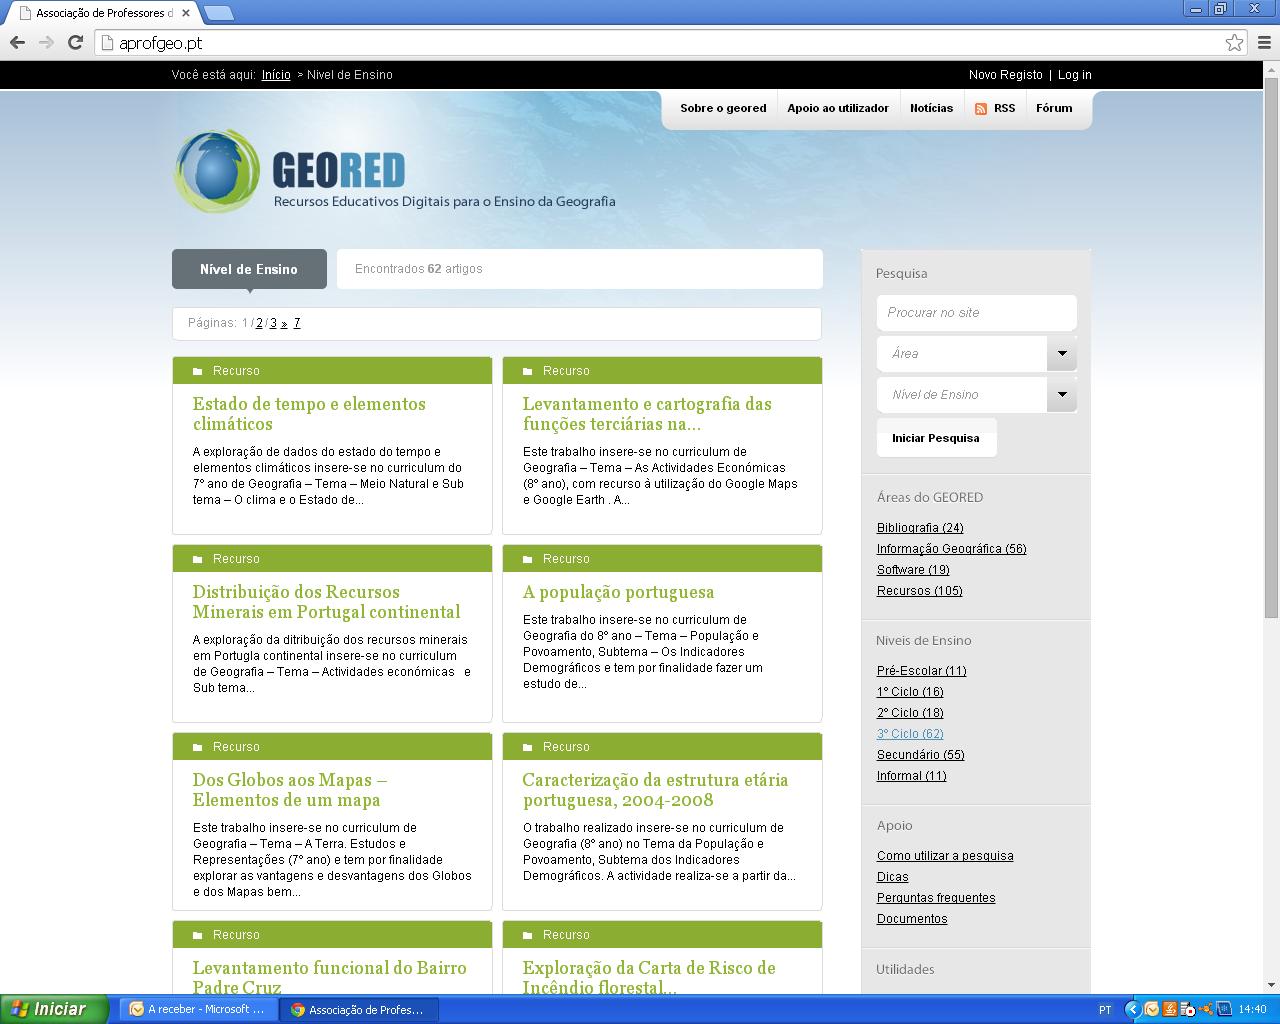
Task: Click the browser Back arrow
Action: pyautogui.click(x=17, y=42)
